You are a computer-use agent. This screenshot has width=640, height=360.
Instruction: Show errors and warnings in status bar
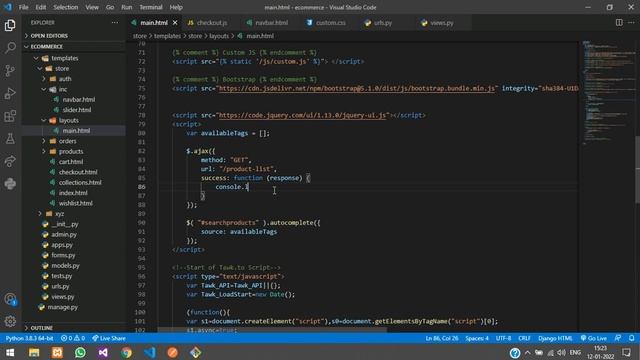(x=73, y=338)
